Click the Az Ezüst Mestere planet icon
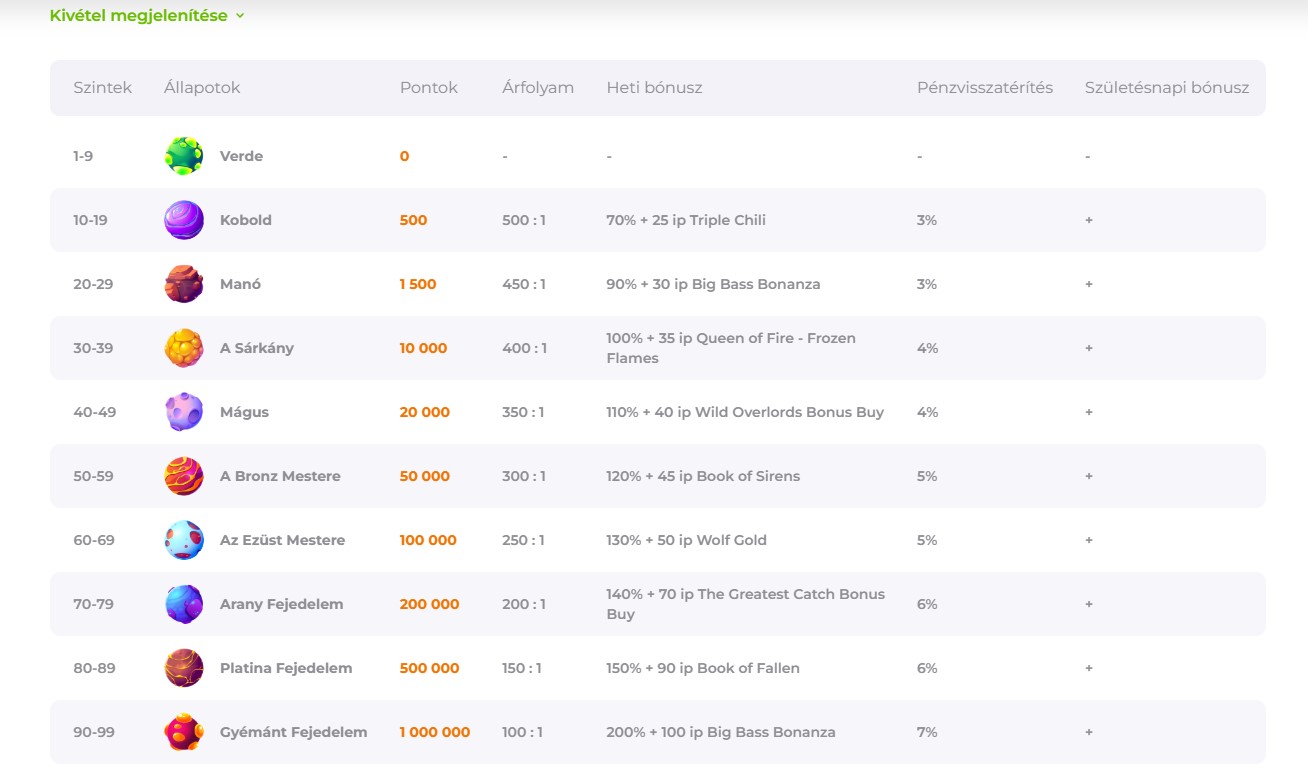1308x769 pixels. (x=184, y=540)
